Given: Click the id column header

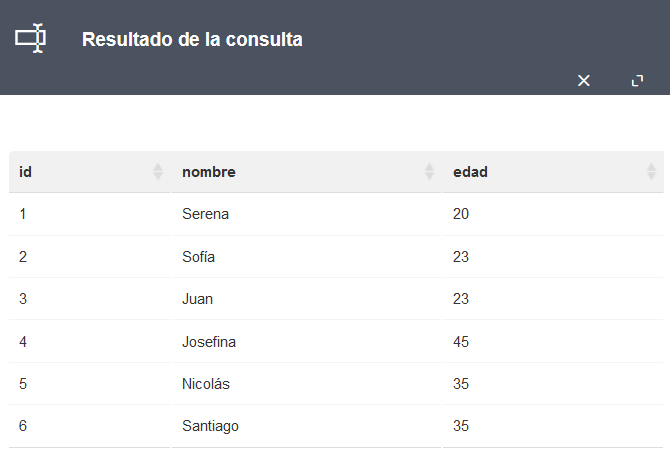Looking at the screenshot, I should tap(90, 172).
